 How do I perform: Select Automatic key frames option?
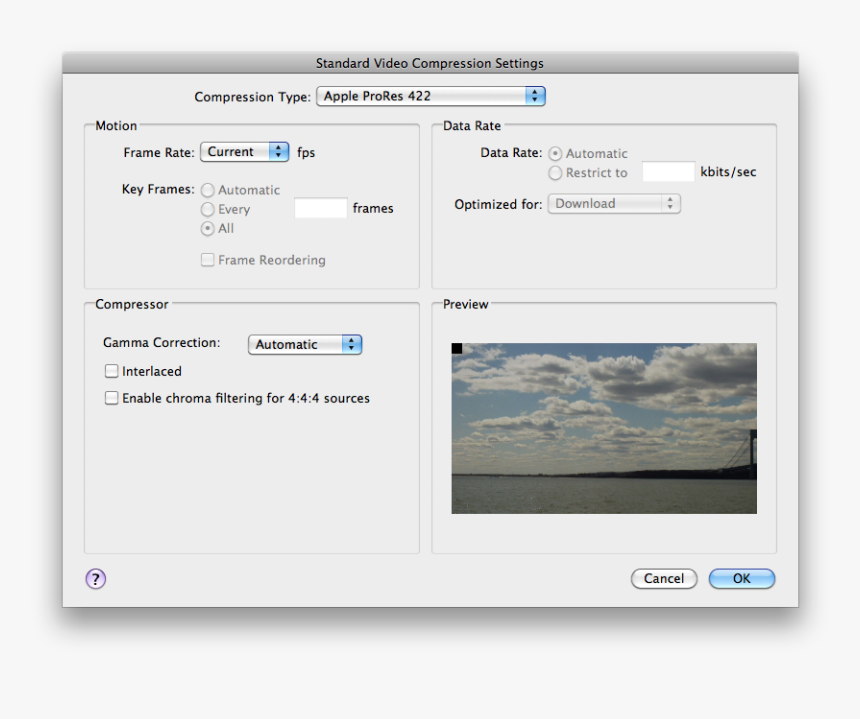(207, 189)
